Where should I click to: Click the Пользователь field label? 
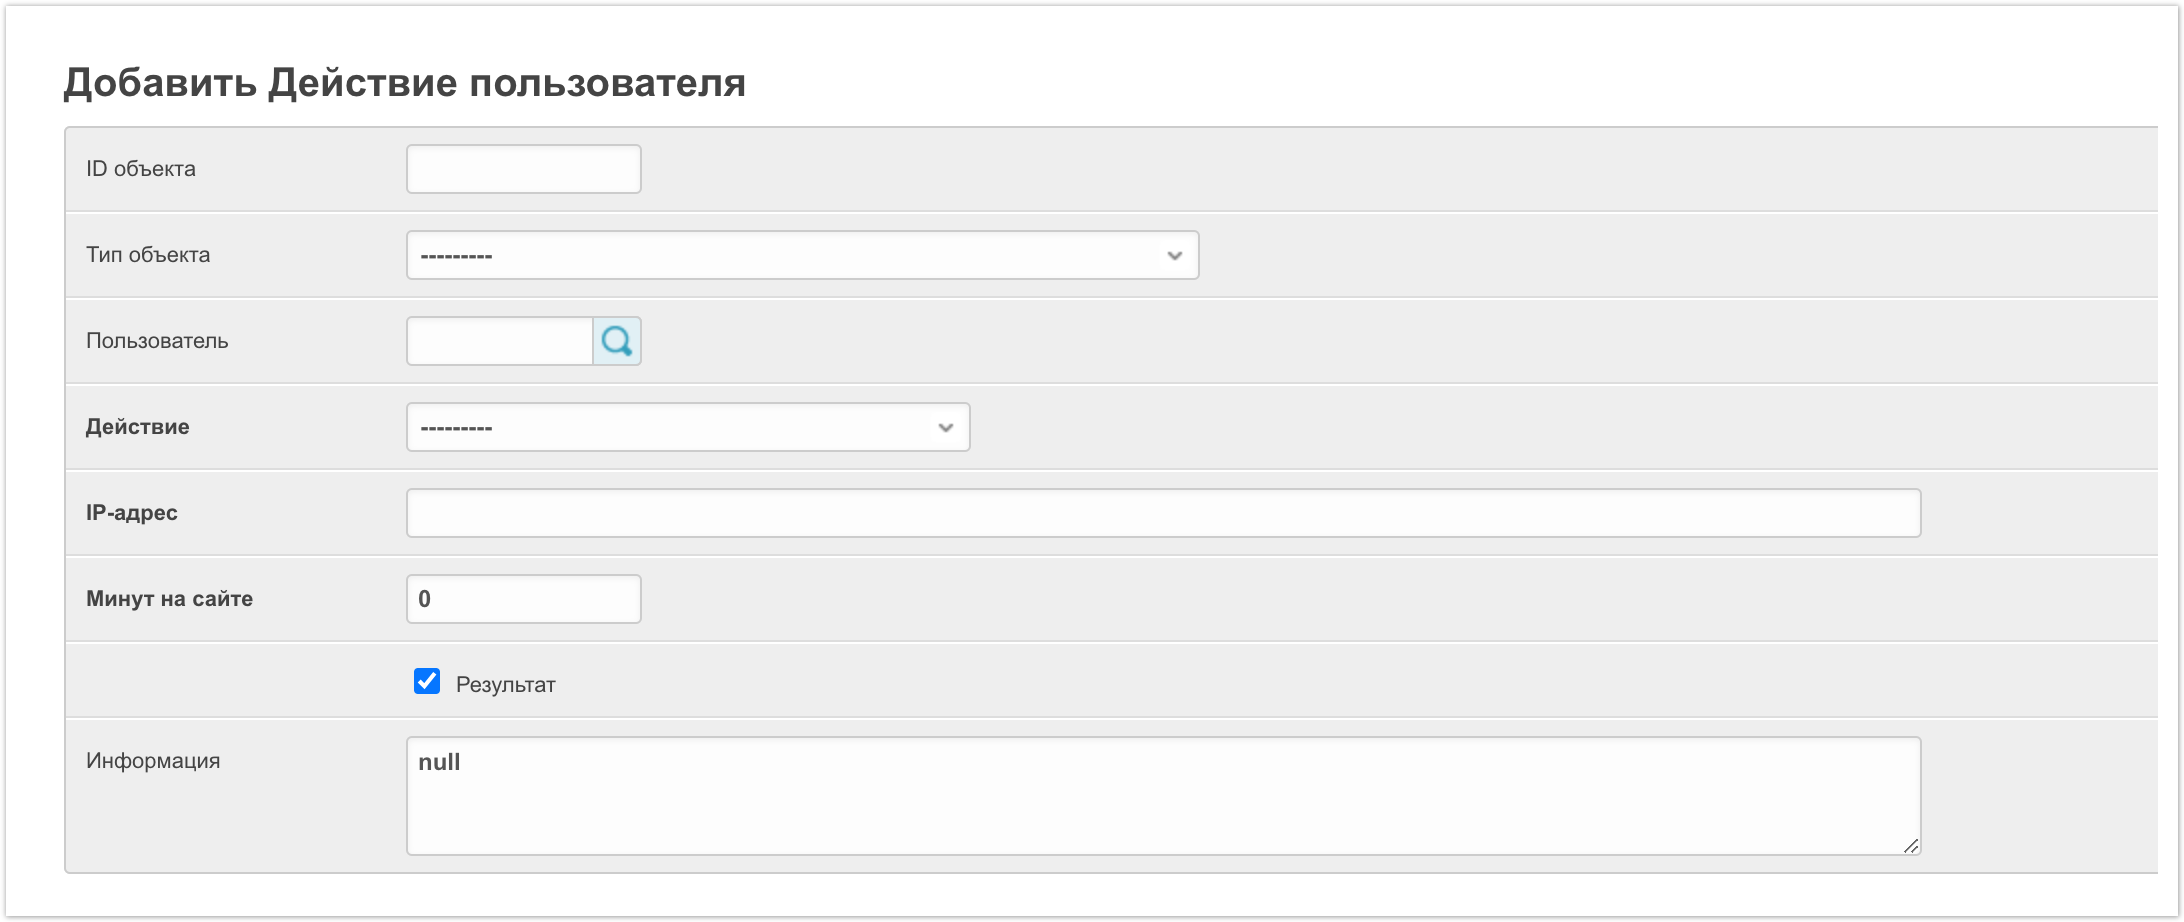pyautogui.click(x=157, y=341)
